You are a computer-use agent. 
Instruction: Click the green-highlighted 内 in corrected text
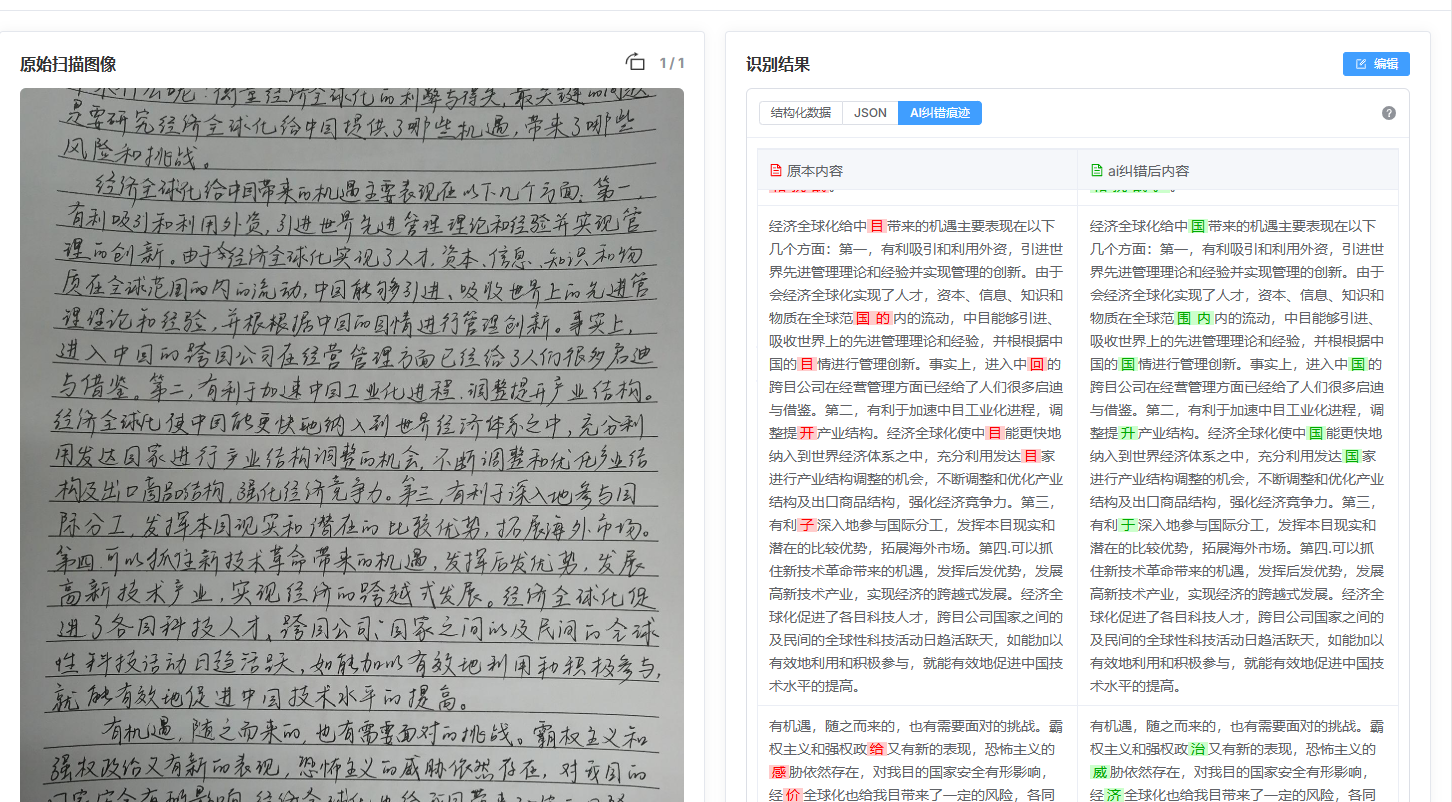tap(1204, 318)
